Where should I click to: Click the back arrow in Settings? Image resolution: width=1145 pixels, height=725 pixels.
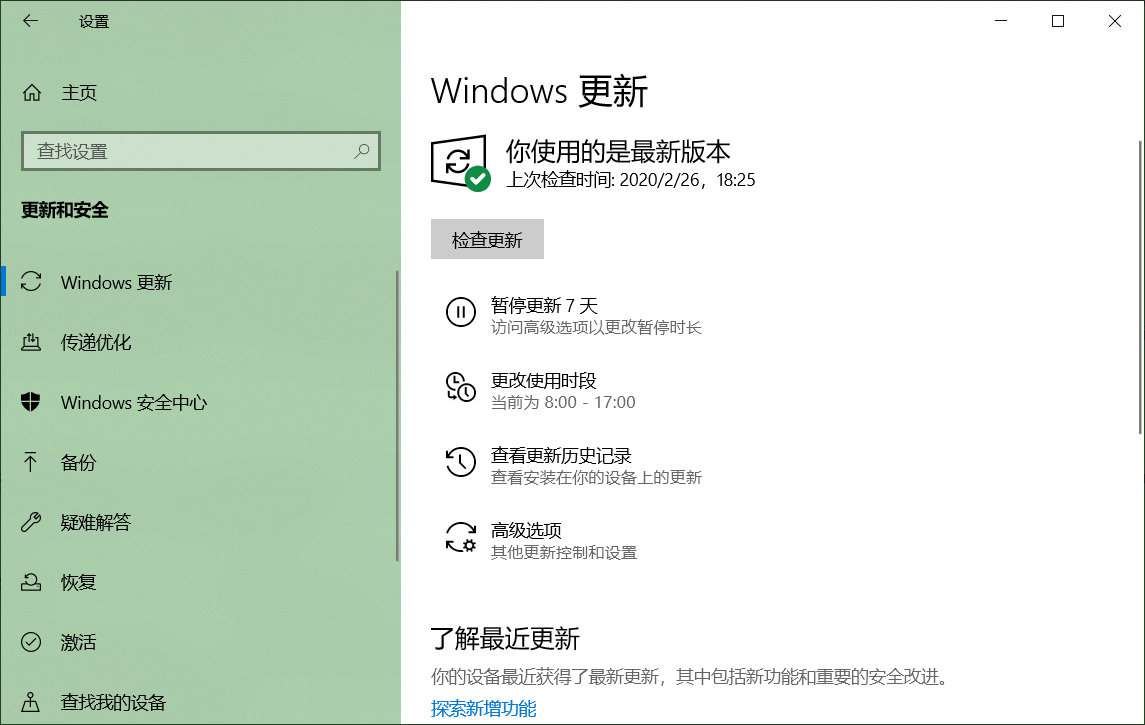tap(29, 20)
